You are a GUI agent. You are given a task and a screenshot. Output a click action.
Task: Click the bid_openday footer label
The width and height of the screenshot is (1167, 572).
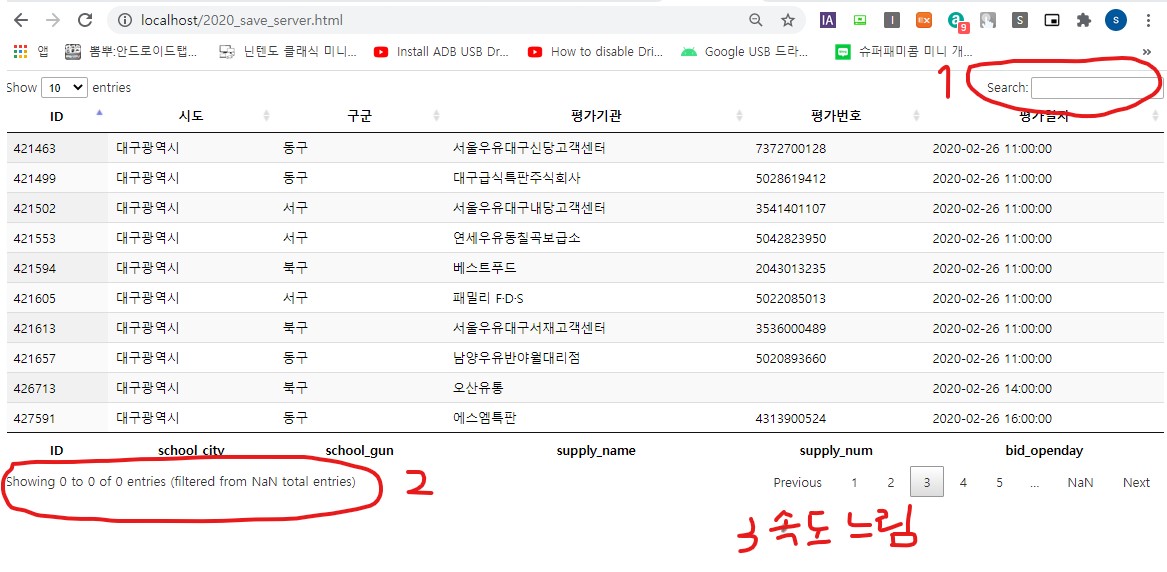click(1044, 451)
